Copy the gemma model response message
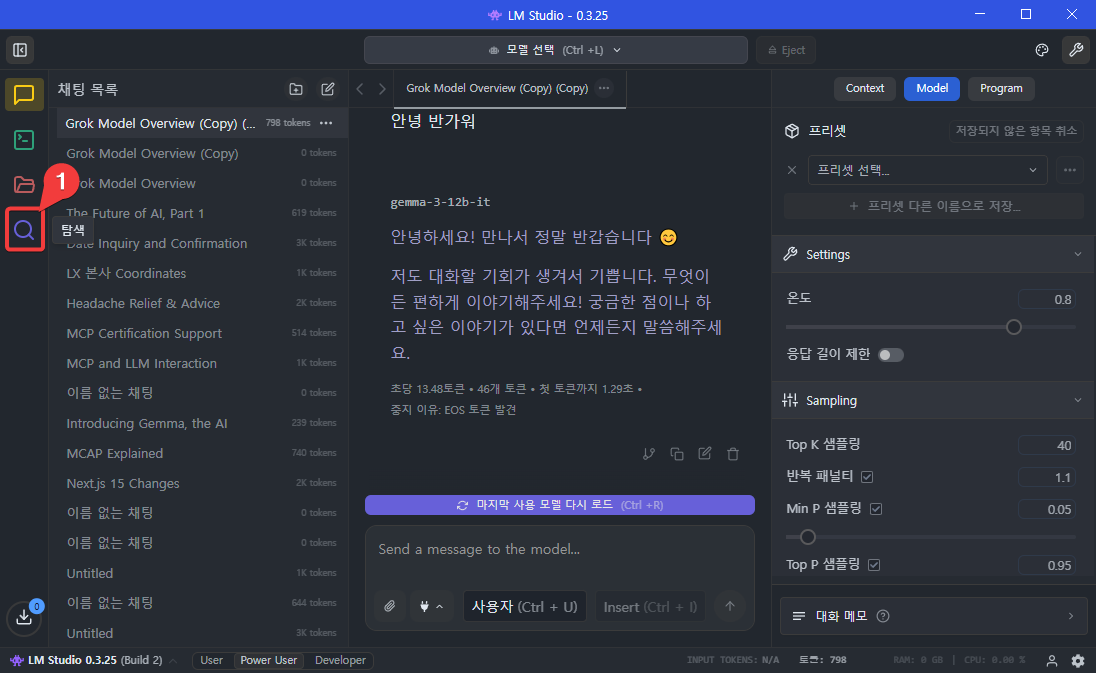 (677, 453)
